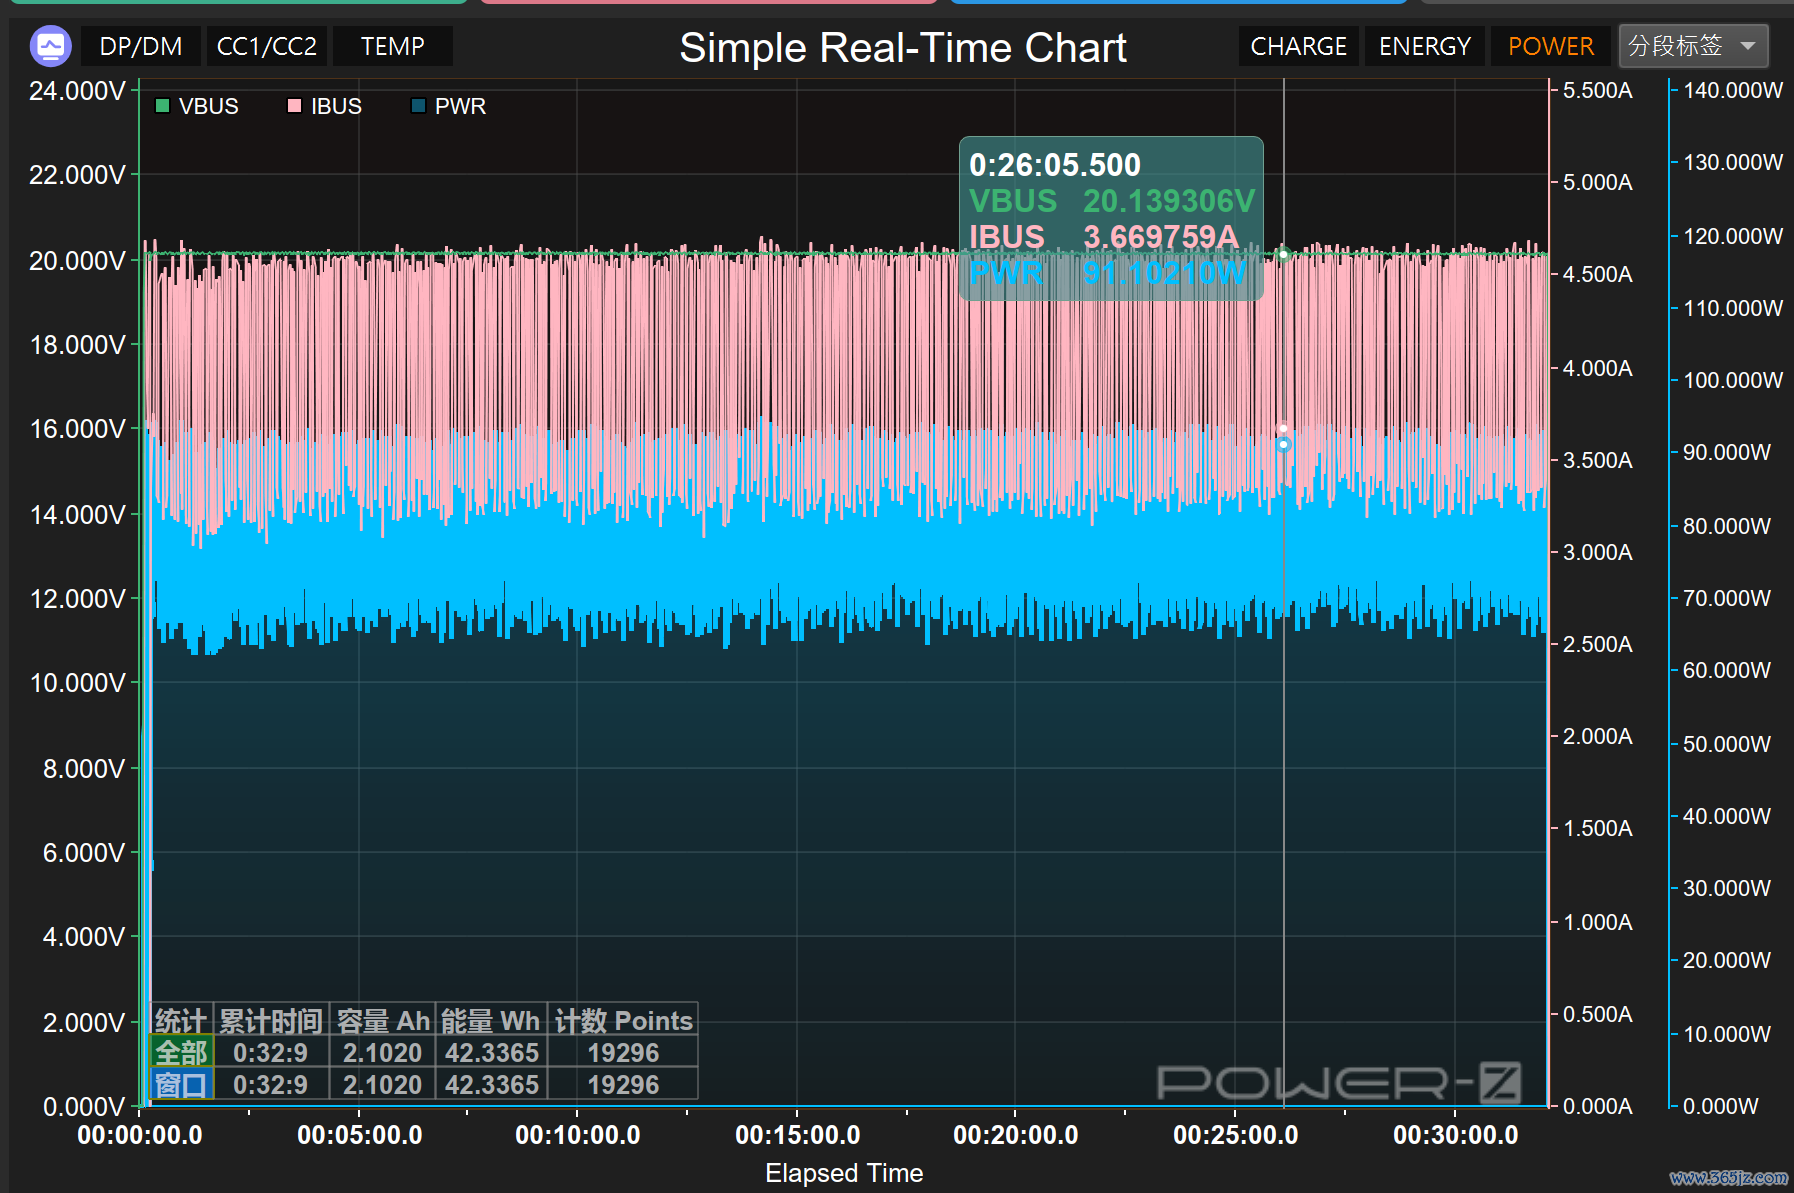Click the IBUS legend label
1794x1193 pixels.
coord(336,106)
